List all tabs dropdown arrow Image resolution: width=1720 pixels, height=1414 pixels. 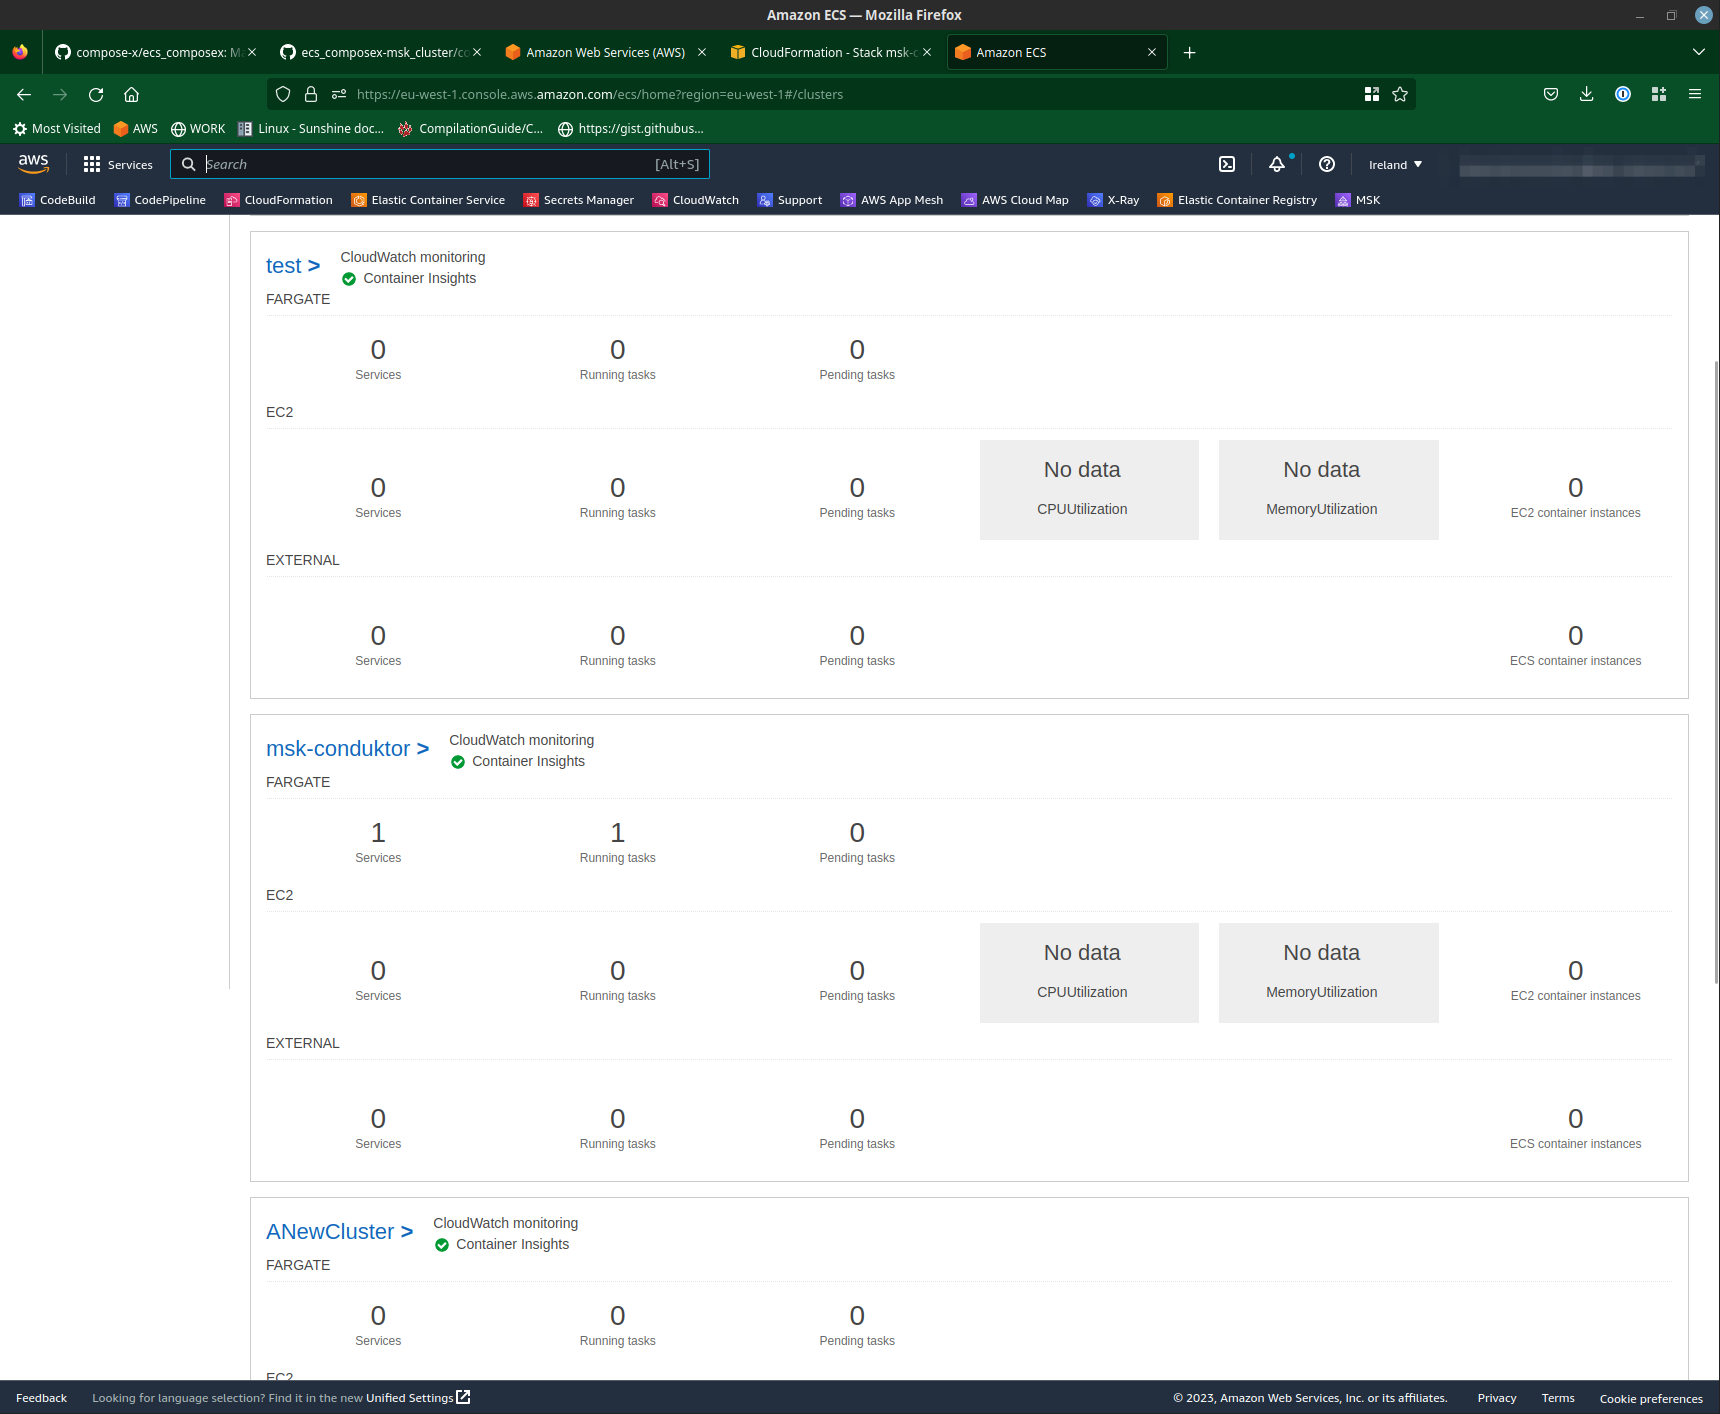pyautogui.click(x=1698, y=52)
